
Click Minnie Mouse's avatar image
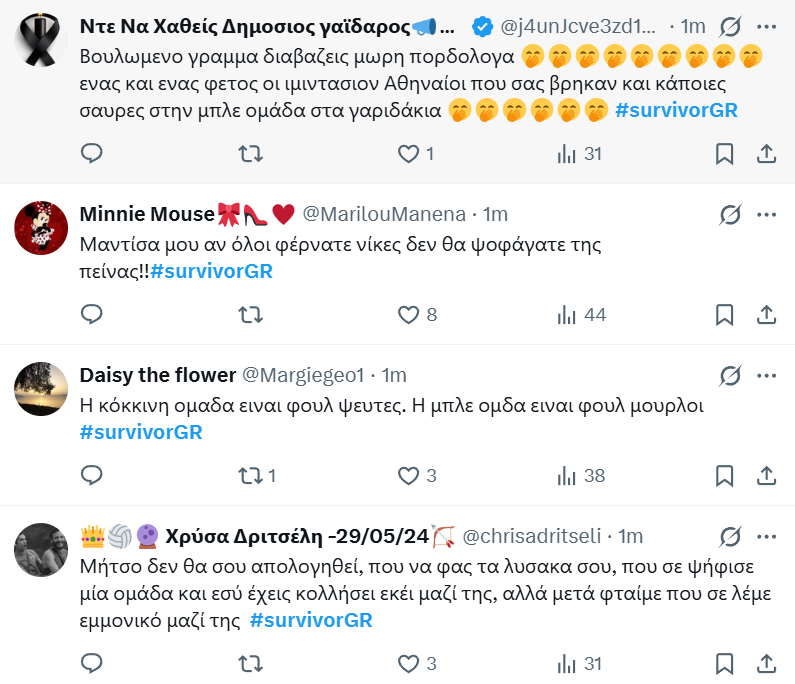click(41, 229)
